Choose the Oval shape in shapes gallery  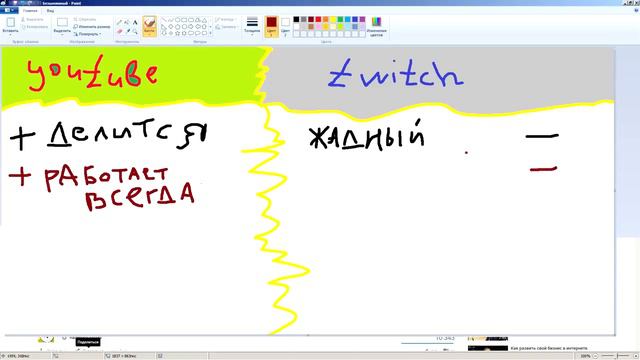click(178, 20)
